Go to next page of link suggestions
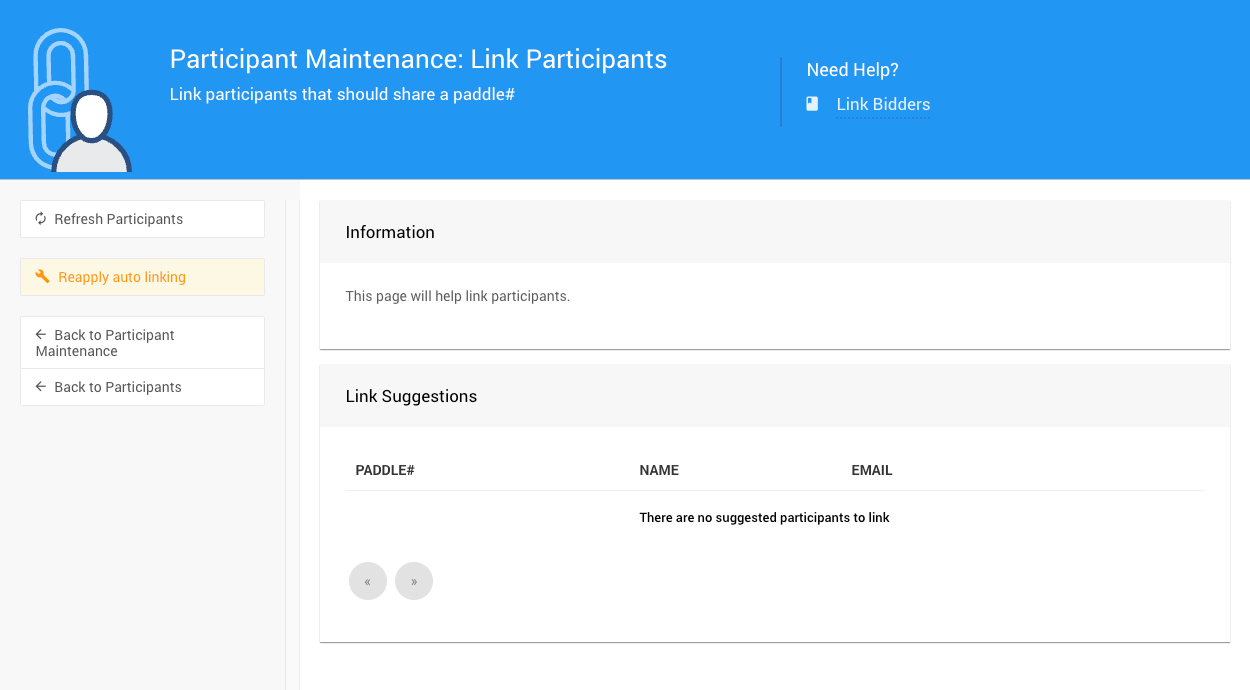 click(414, 581)
